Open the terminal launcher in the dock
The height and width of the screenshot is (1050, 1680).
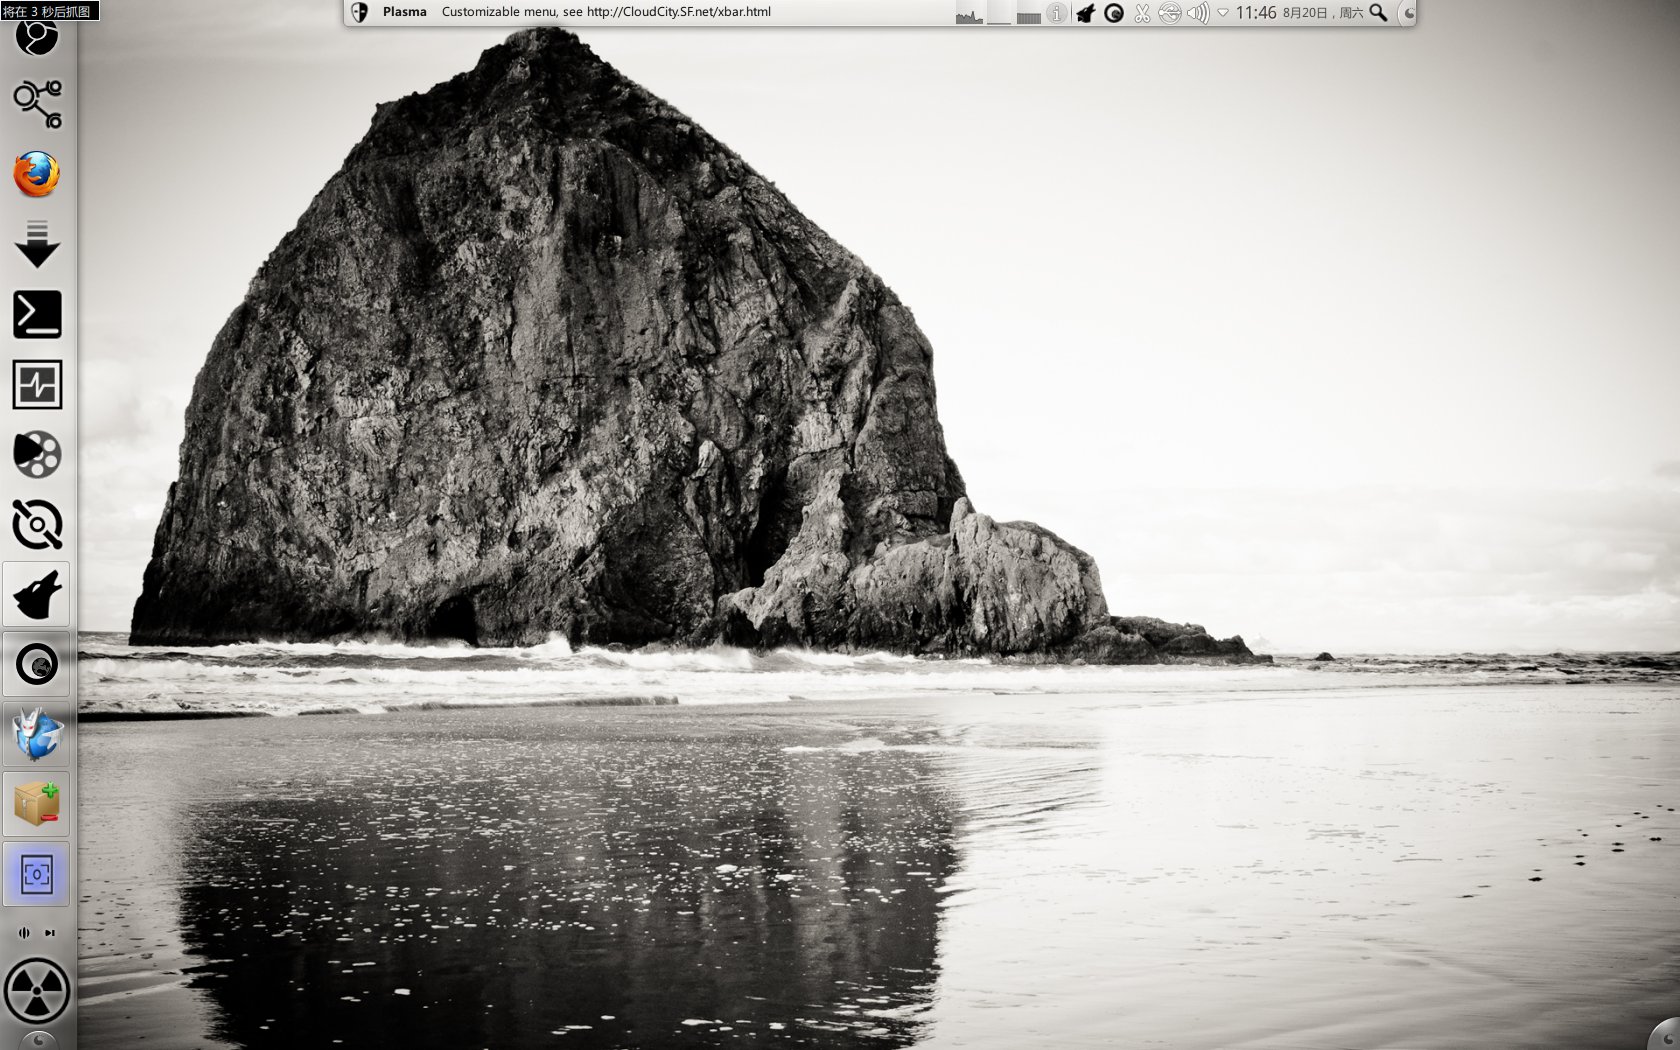coord(37,314)
